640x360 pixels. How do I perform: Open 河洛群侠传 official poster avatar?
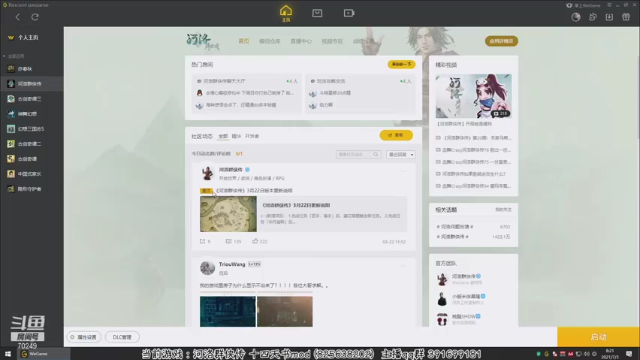[207, 173]
